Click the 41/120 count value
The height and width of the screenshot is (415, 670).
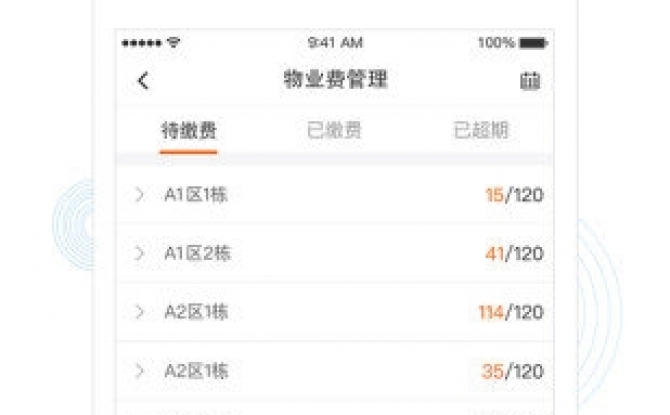(514, 254)
